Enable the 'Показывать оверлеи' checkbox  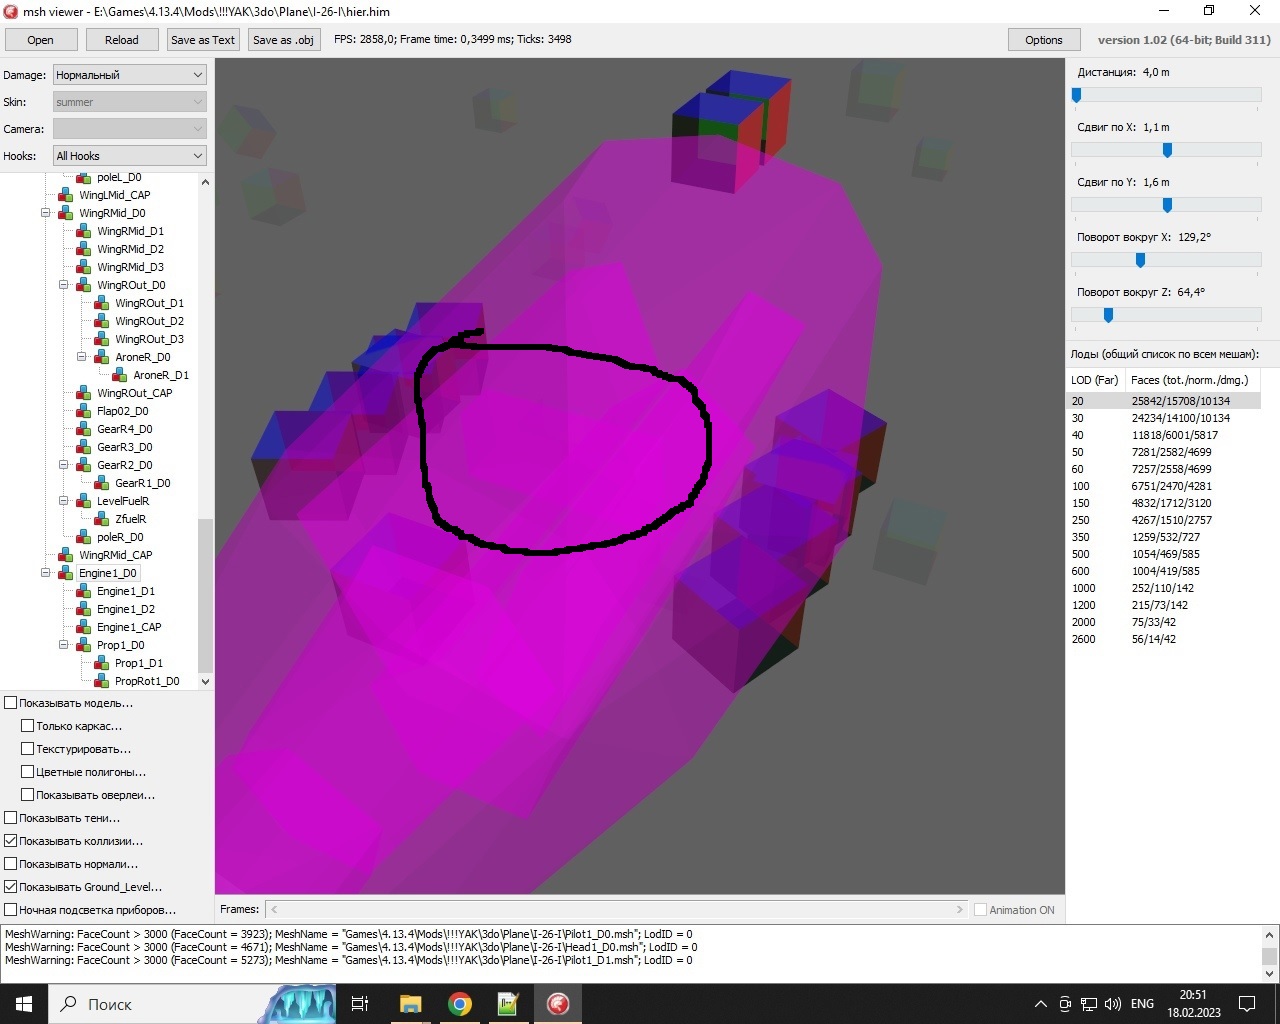point(28,795)
